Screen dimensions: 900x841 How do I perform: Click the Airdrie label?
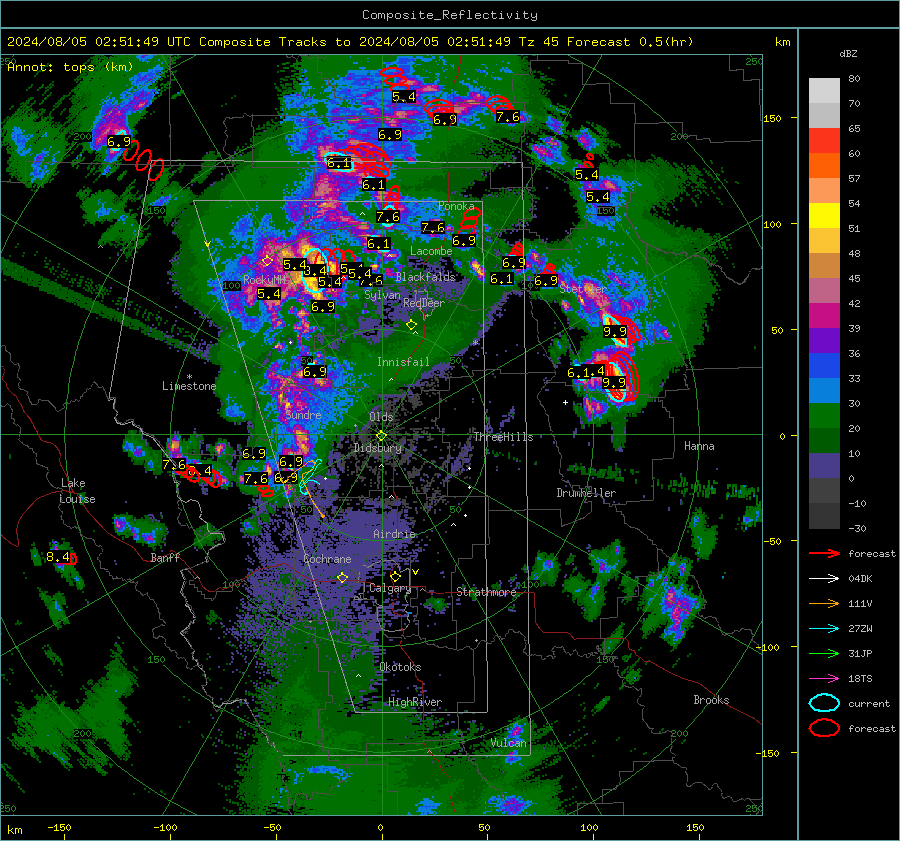394,534
